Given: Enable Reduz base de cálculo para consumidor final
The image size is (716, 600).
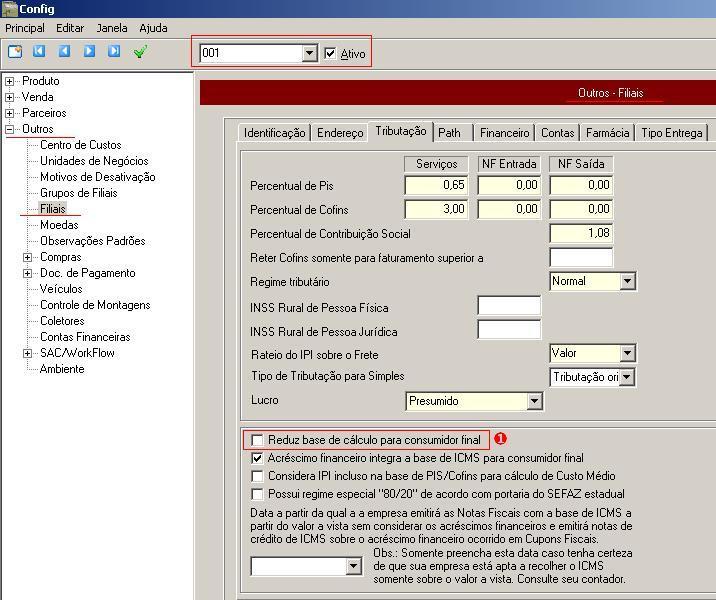Looking at the screenshot, I should coord(258,440).
